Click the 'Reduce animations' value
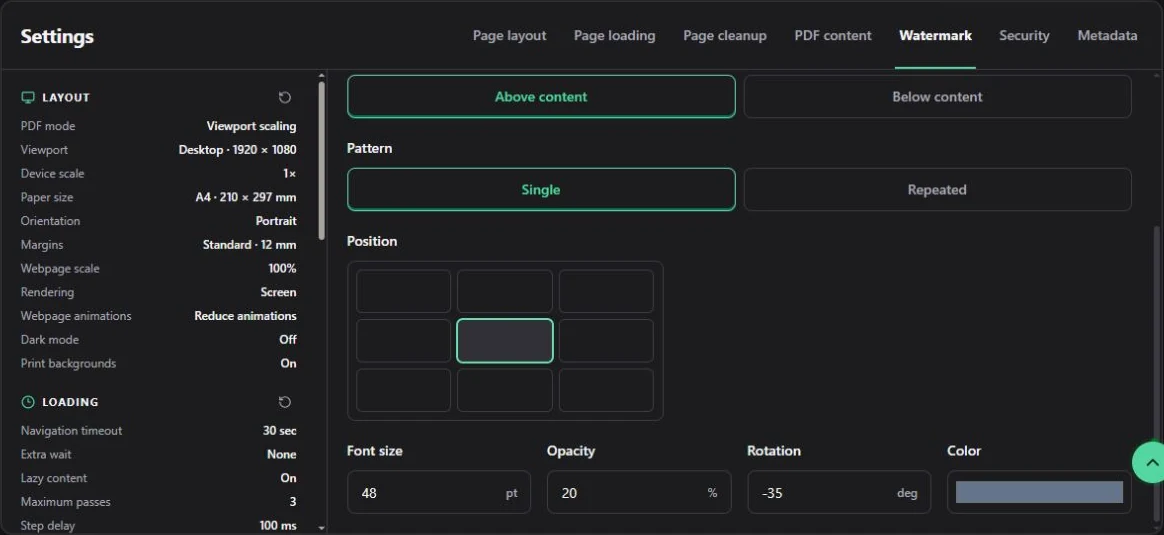 tap(245, 316)
